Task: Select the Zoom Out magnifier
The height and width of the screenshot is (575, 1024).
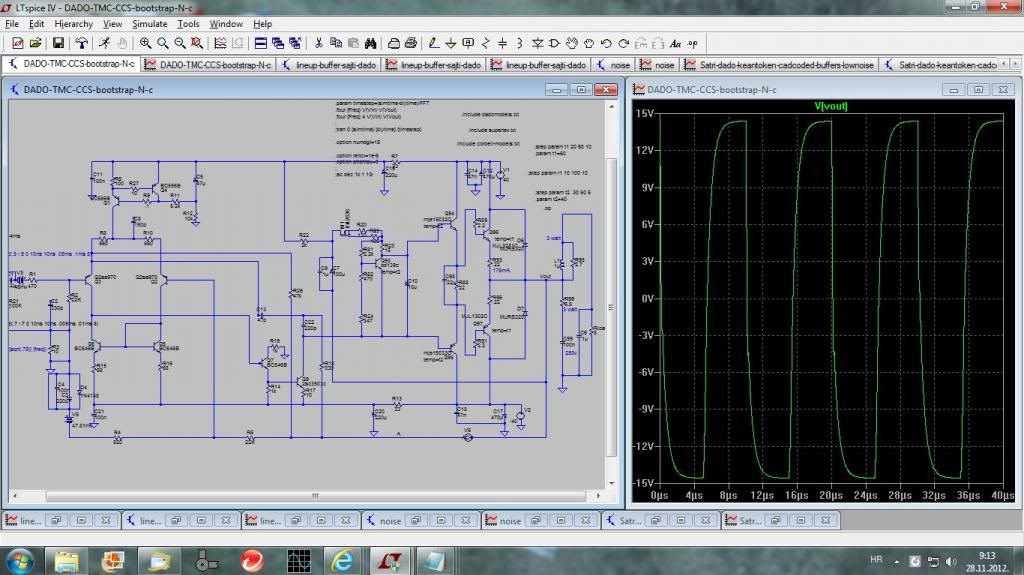Action: [180, 43]
